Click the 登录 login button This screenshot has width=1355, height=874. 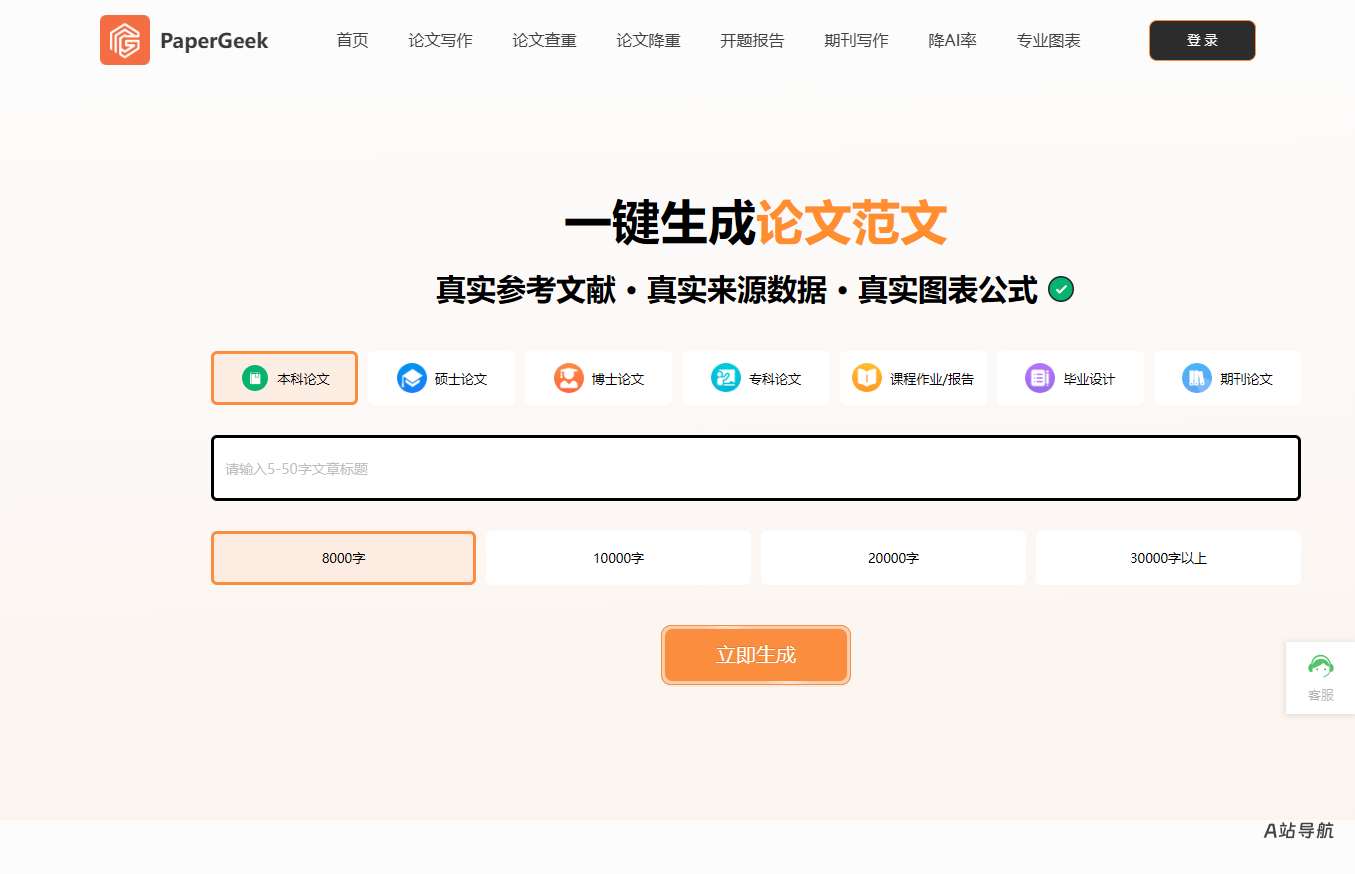pos(1202,40)
